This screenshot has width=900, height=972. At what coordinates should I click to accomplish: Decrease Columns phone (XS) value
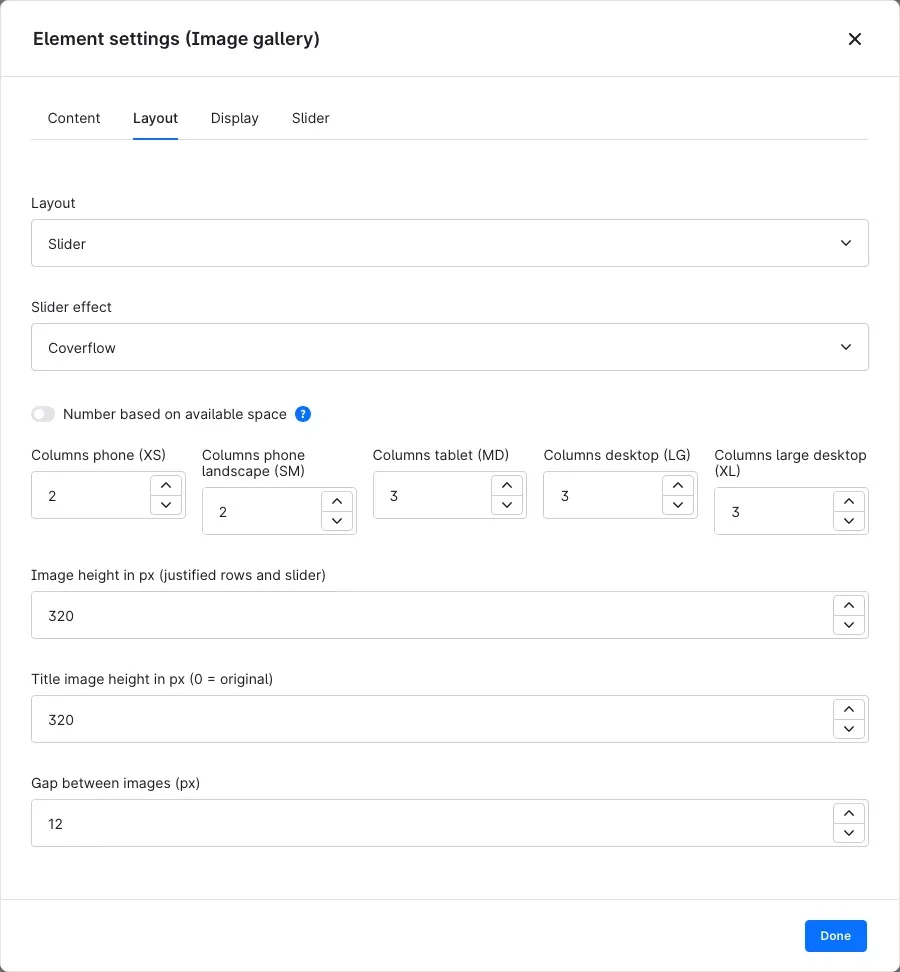click(166, 505)
